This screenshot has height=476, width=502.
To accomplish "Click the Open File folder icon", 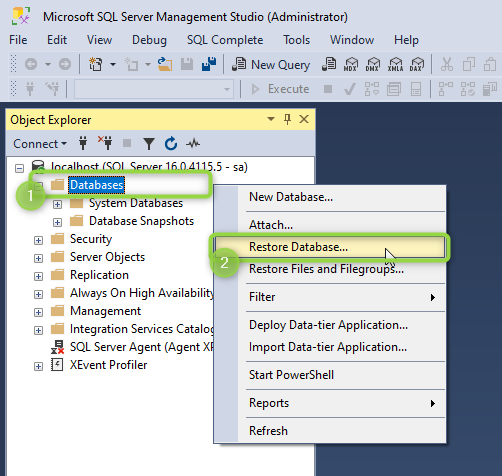I will (165, 64).
